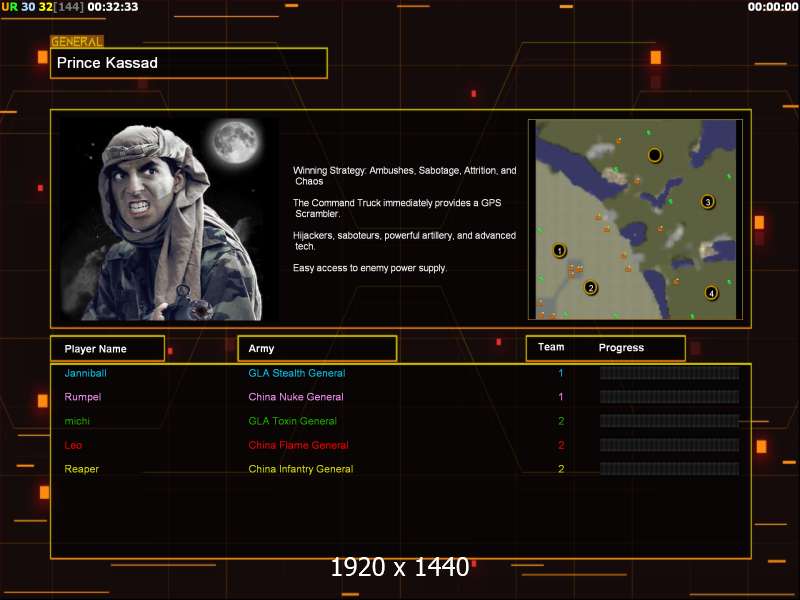Click China Infantry General army entry
The height and width of the screenshot is (600, 800).
301,469
